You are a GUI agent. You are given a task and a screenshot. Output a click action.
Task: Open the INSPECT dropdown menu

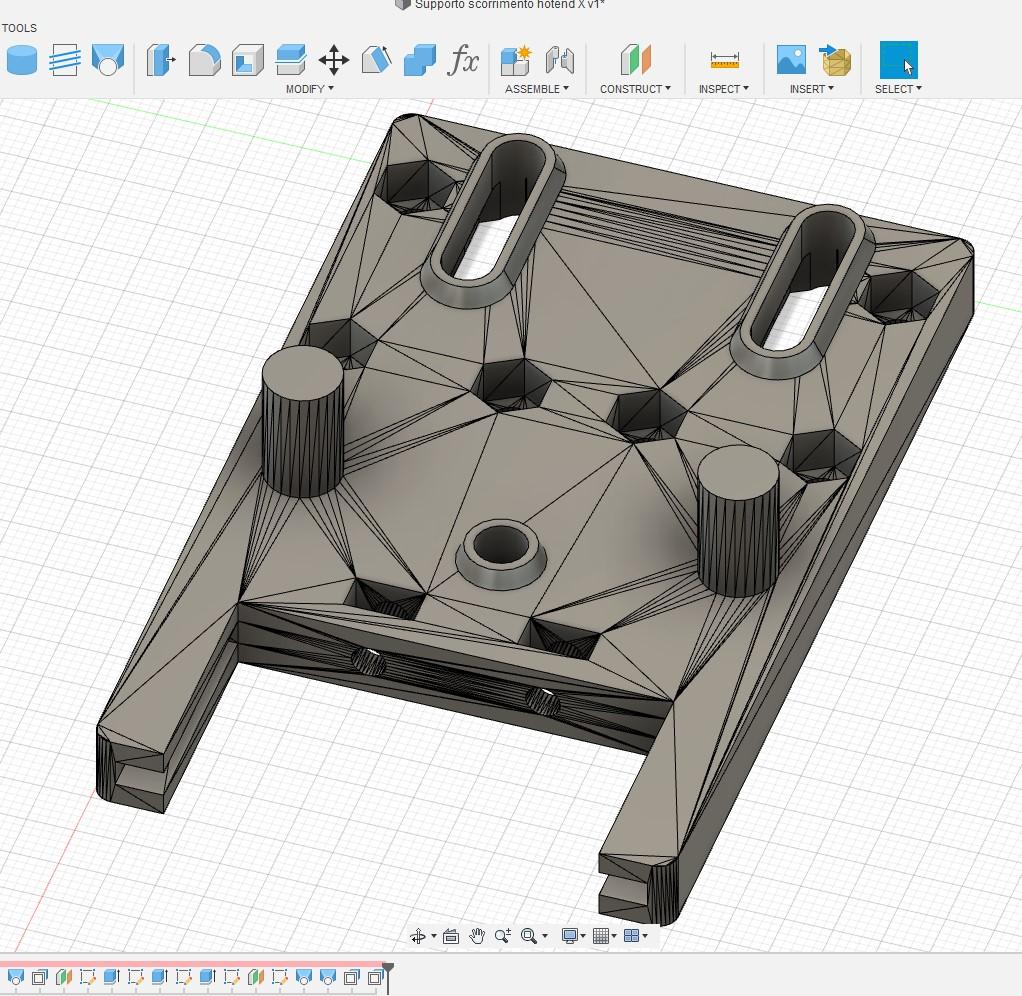coord(724,89)
